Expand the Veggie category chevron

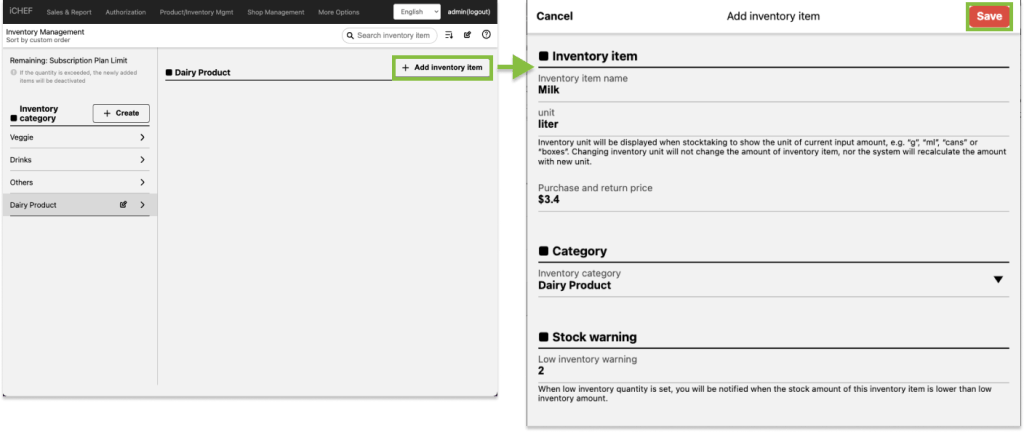(143, 137)
